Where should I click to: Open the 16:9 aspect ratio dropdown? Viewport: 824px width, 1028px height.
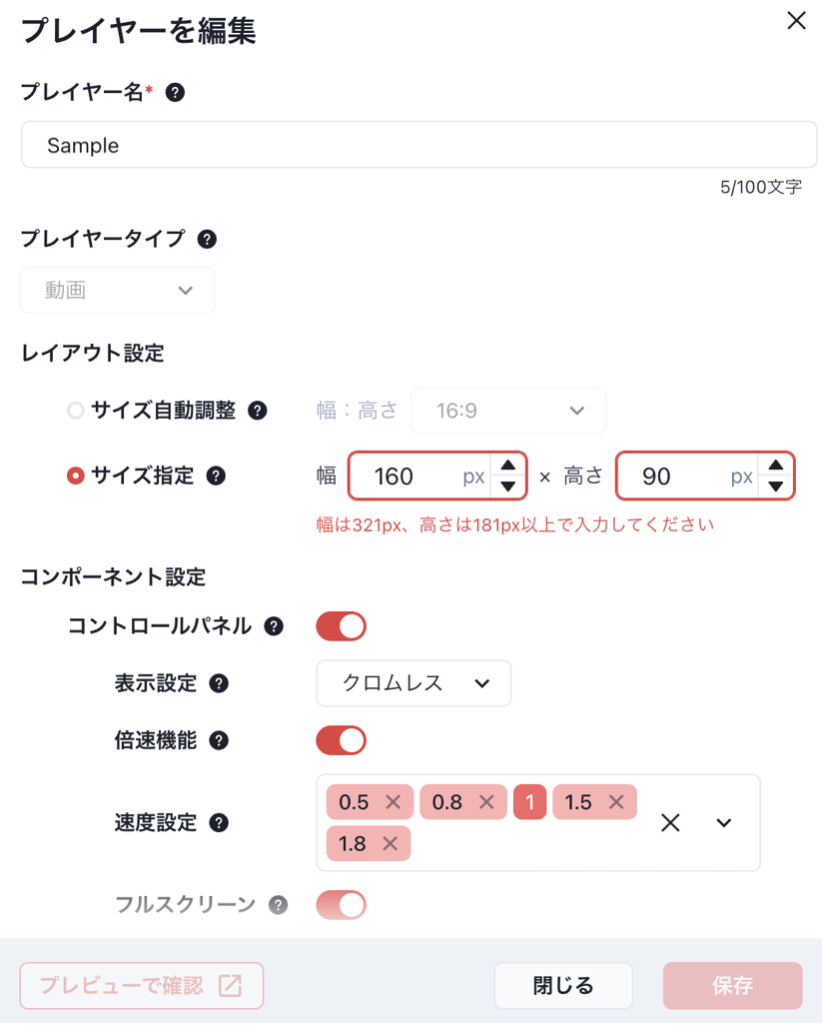509,411
